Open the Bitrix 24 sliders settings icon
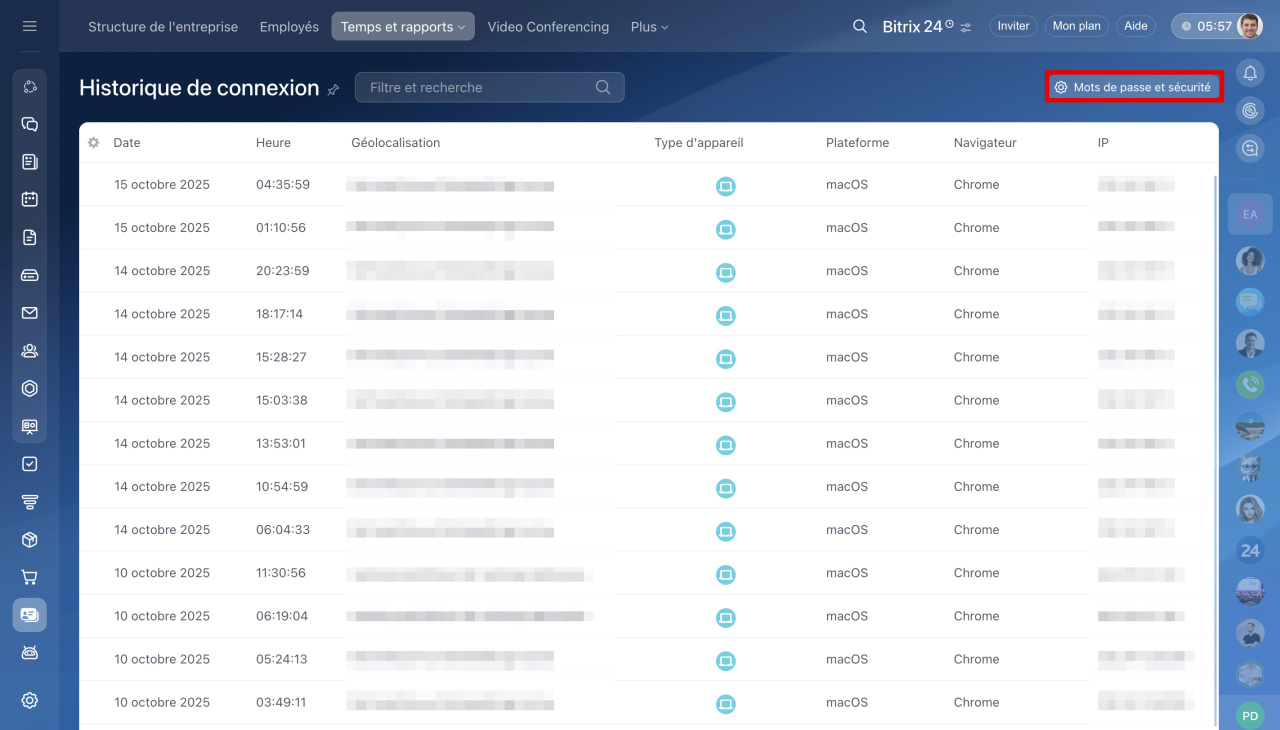The width and height of the screenshot is (1280, 730). (966, 27)
